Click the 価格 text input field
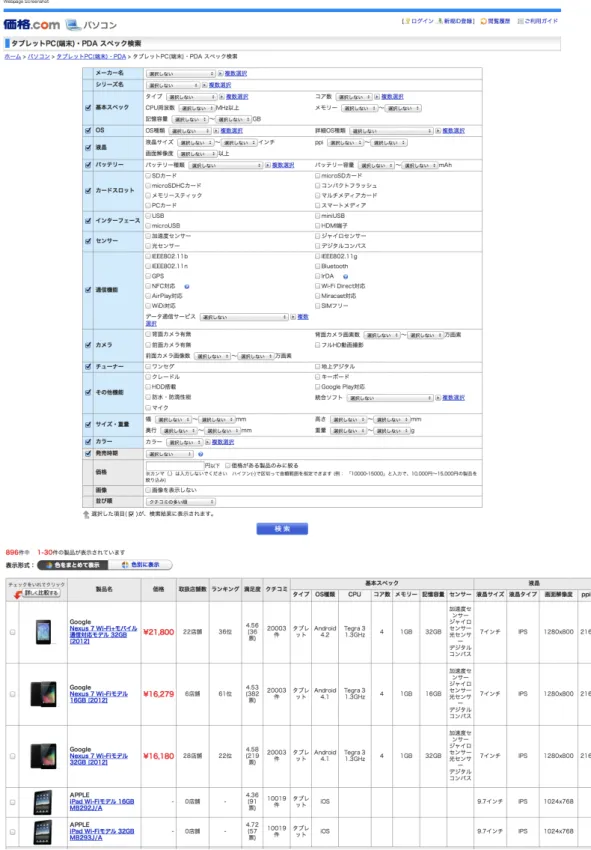The width and height of the screenshot is (591, 850). pos(175,466)
